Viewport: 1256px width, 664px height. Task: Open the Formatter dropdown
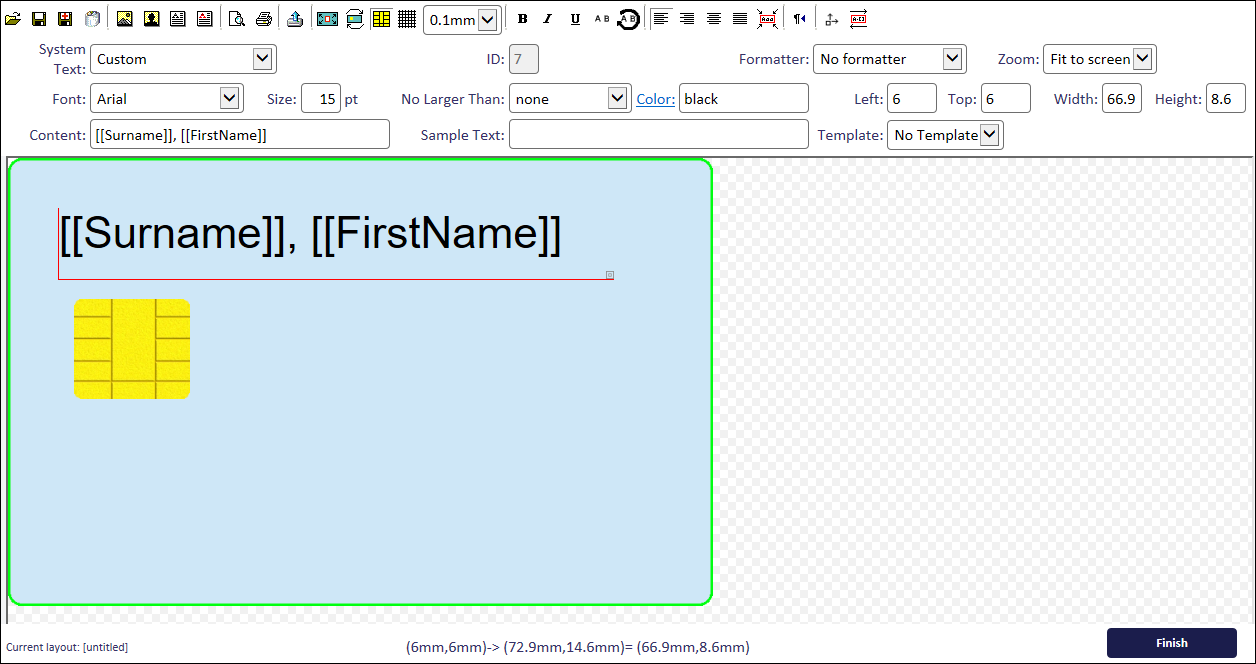(890, 59)
